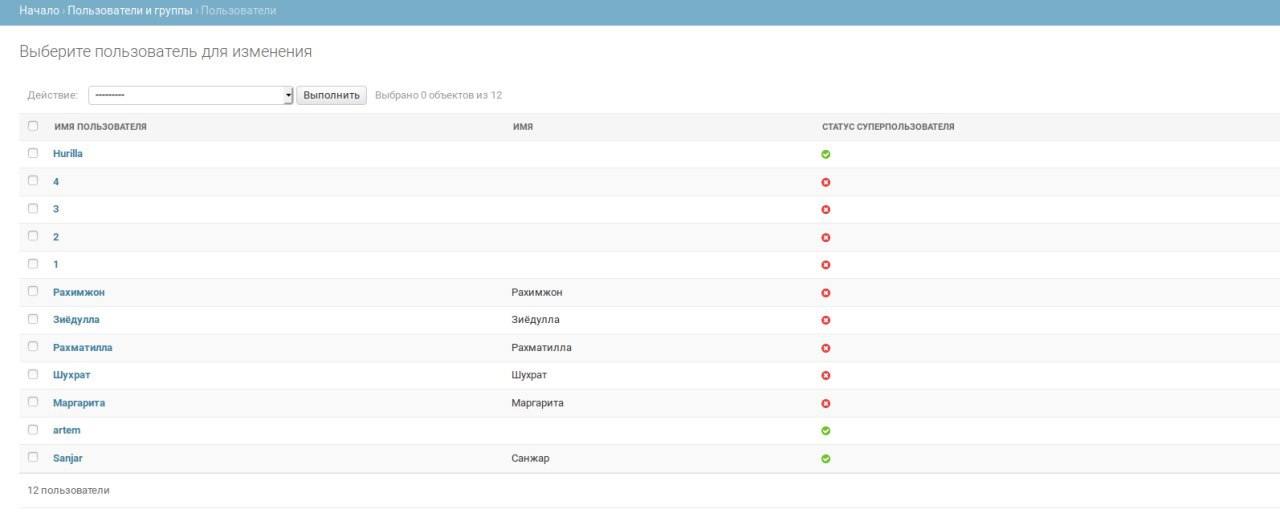Click the Рахимжон name cell in Имя column

click(x=537, y=292)
